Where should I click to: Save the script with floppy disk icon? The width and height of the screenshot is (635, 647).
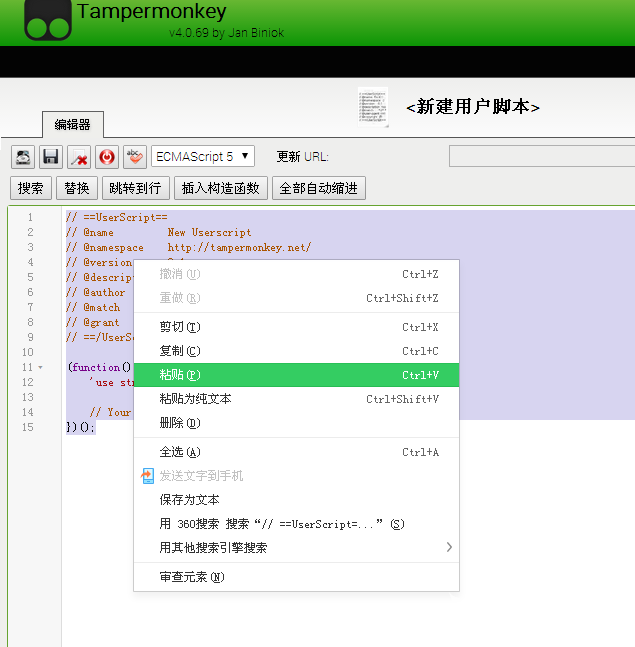(51, 157)
